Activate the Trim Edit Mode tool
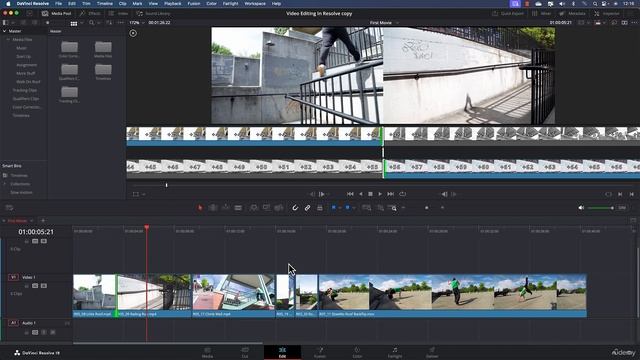The image size is (640, 360). click(x=213, y=208)
